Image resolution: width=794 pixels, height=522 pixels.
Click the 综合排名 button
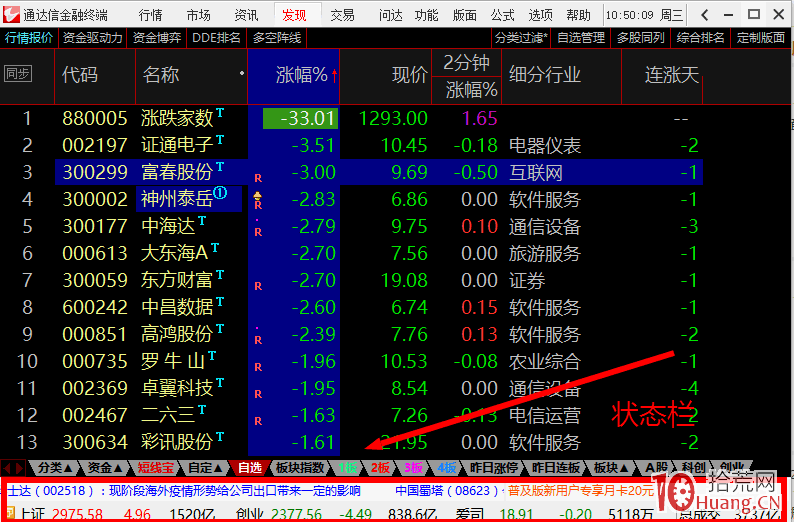(700, 38)
